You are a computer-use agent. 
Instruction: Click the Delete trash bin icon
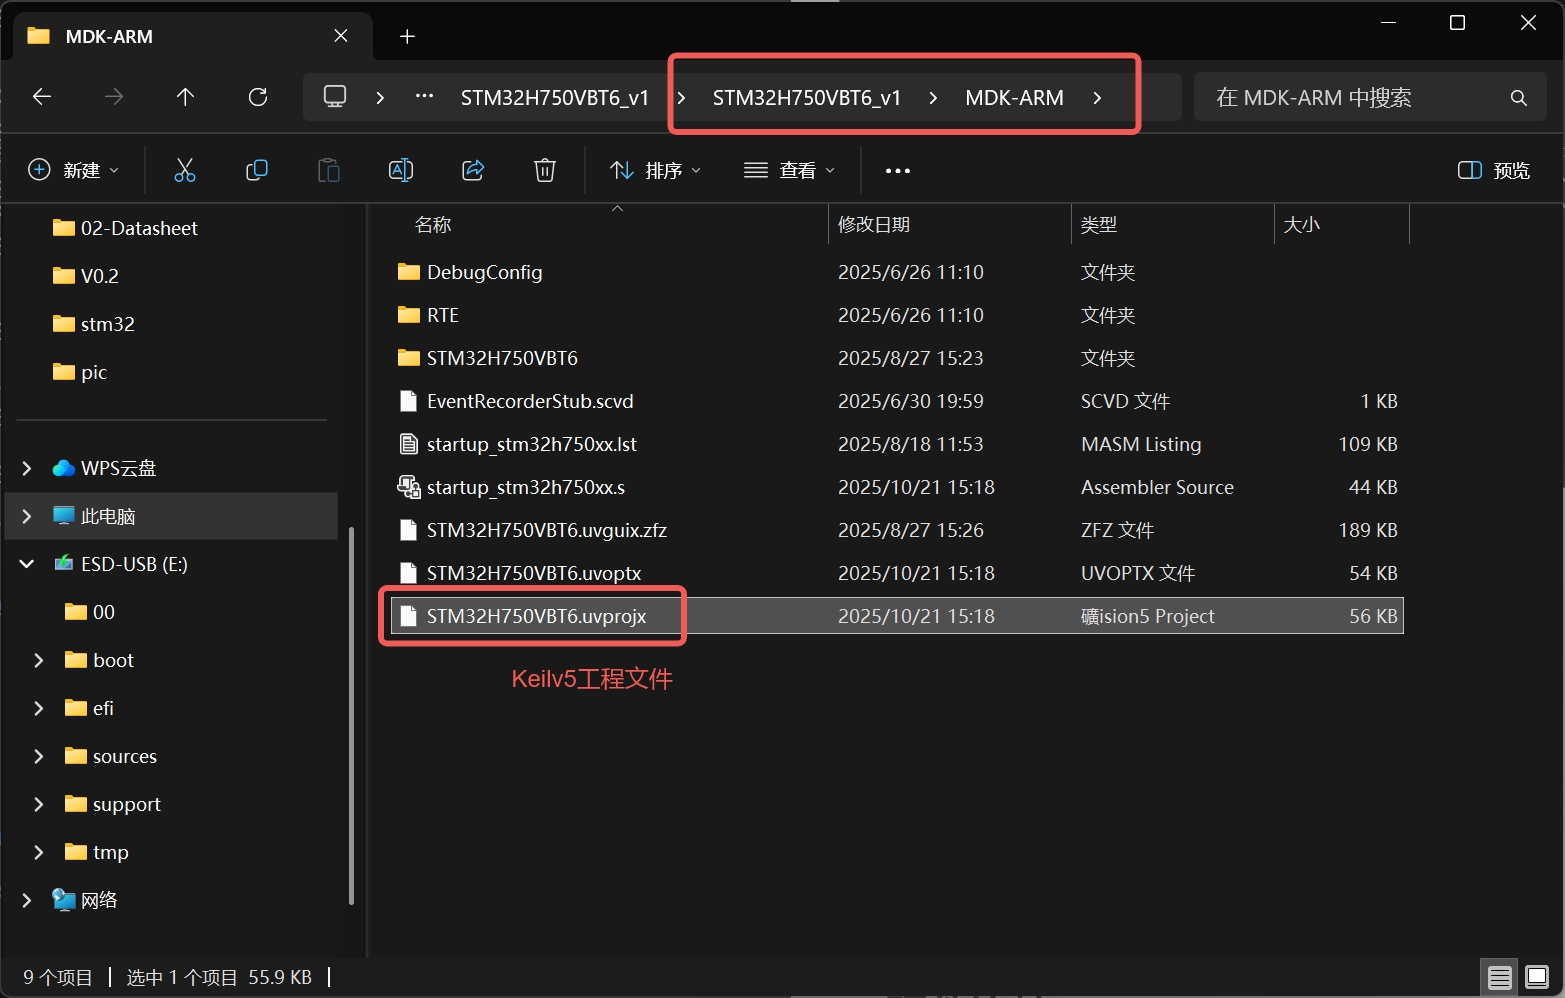pyautogui.click(x=545, y=170)
